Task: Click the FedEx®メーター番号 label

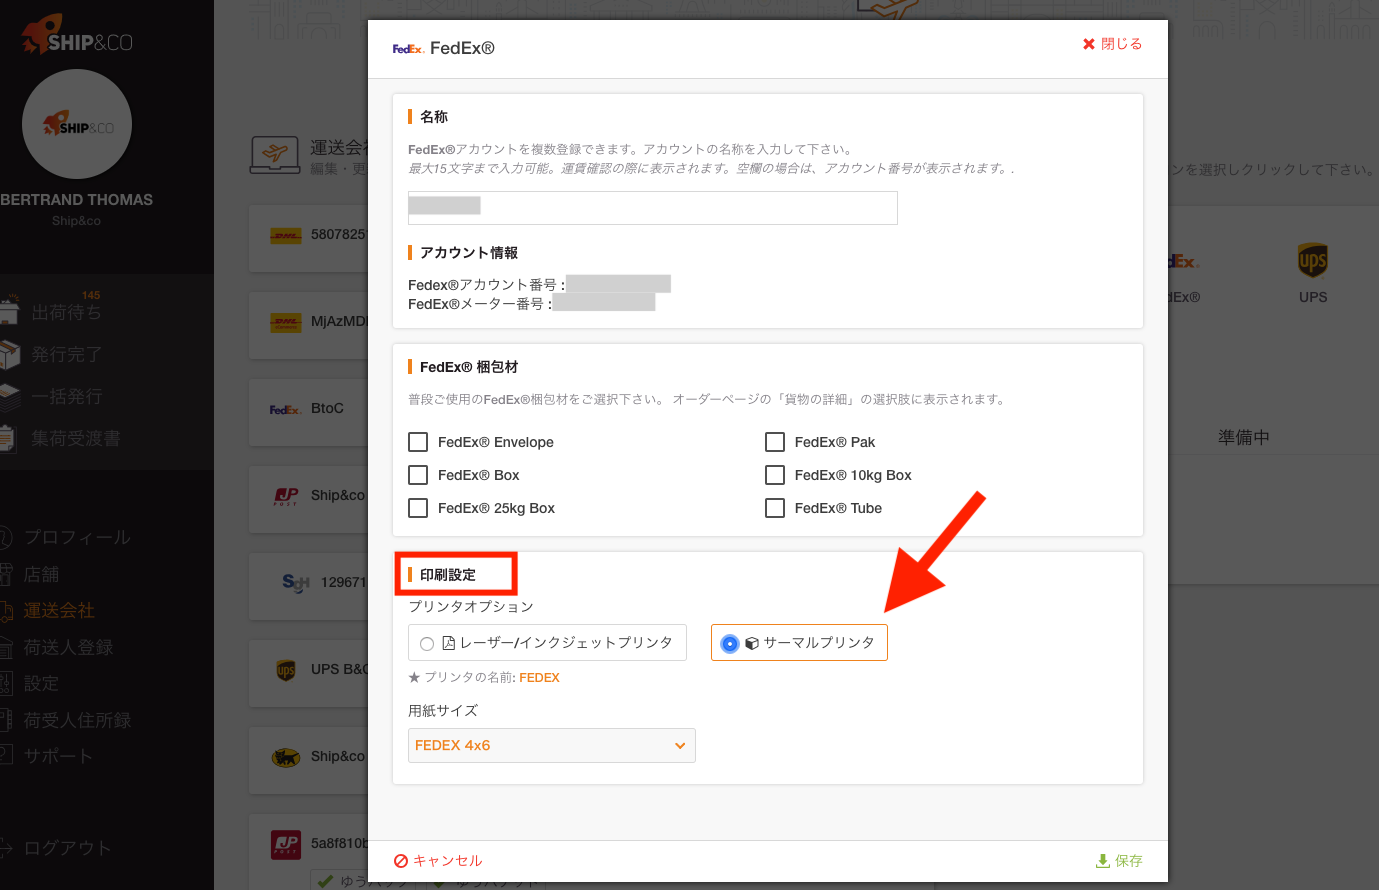Action: [480, 304]
